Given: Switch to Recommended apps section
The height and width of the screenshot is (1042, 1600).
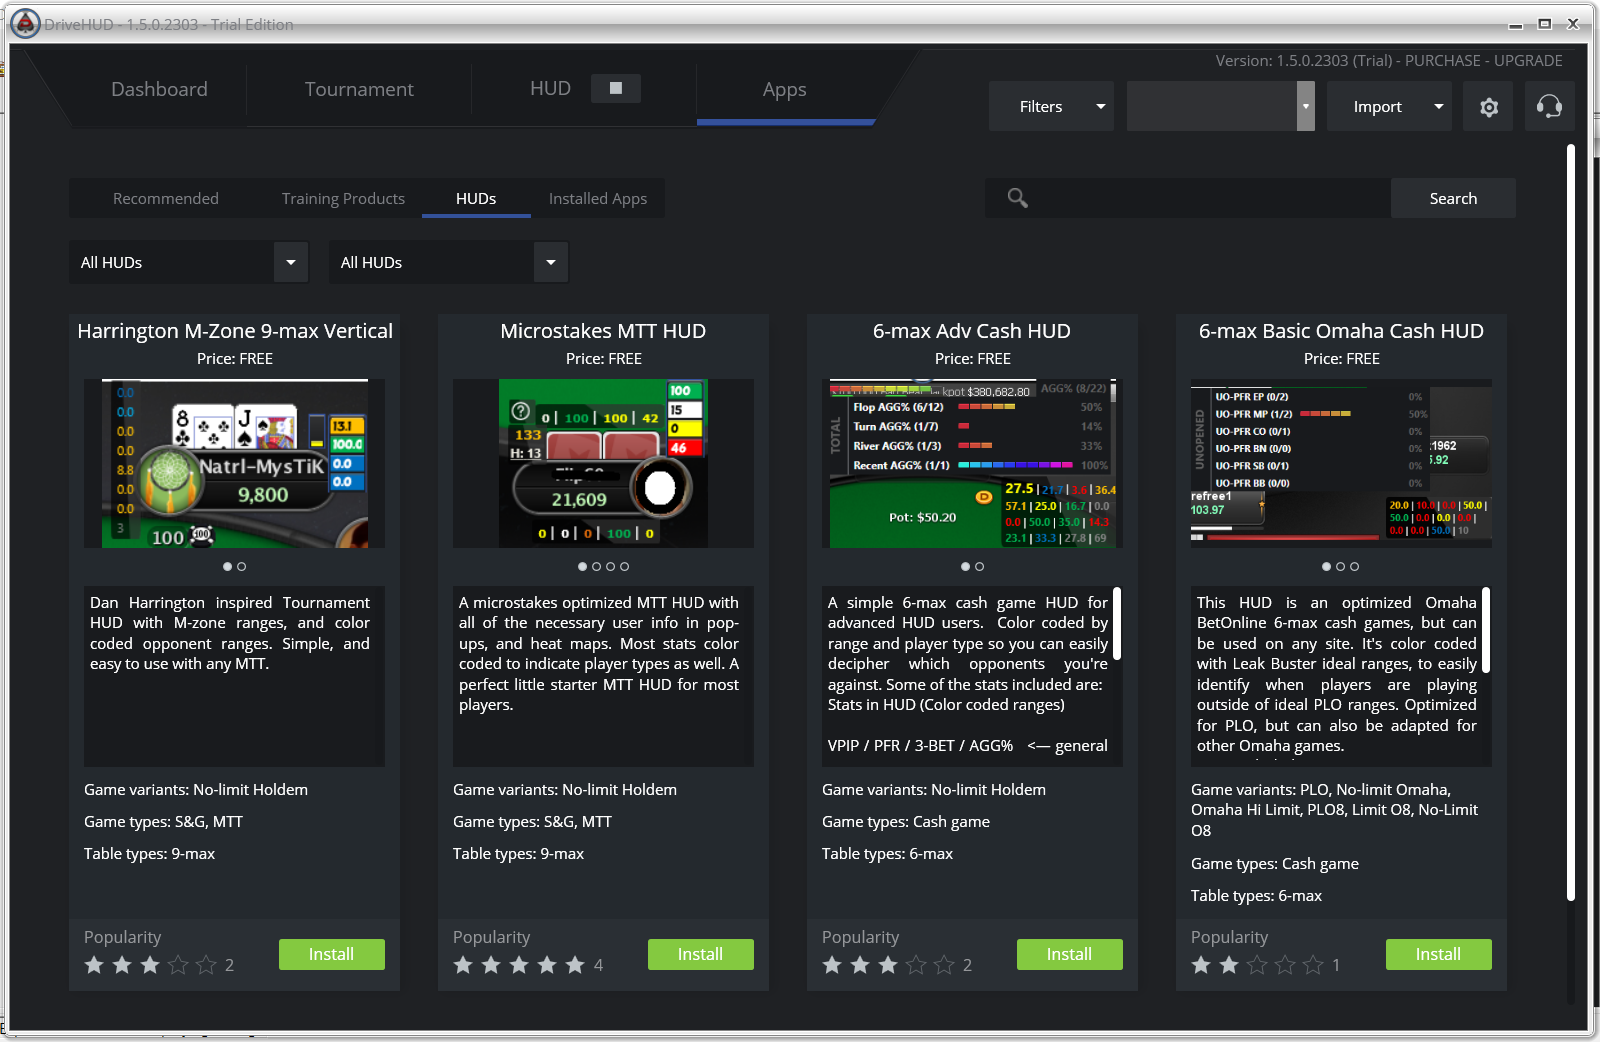Looking at the screenshot, I should point(166,198).
